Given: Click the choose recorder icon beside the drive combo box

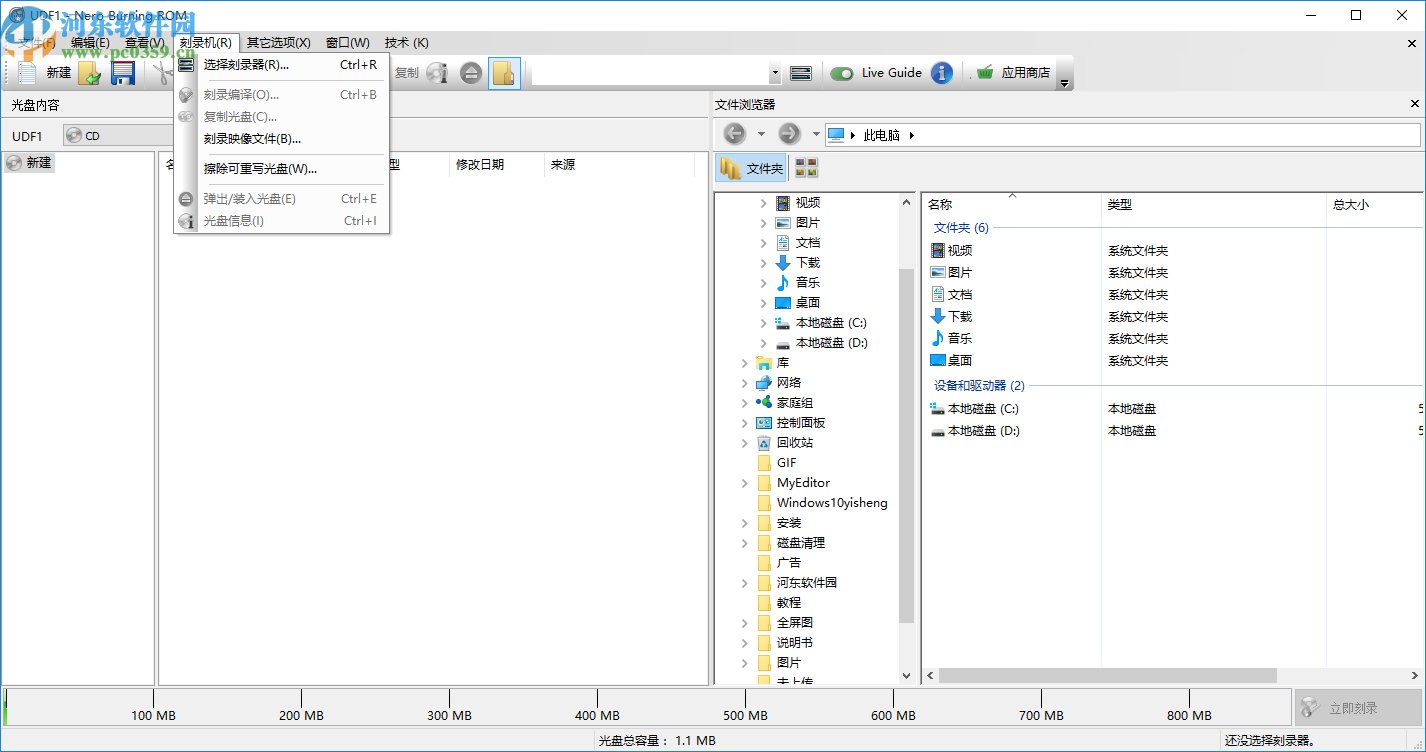Looking at the screenshot, I should pyautogui.click(x=800, y=72).
